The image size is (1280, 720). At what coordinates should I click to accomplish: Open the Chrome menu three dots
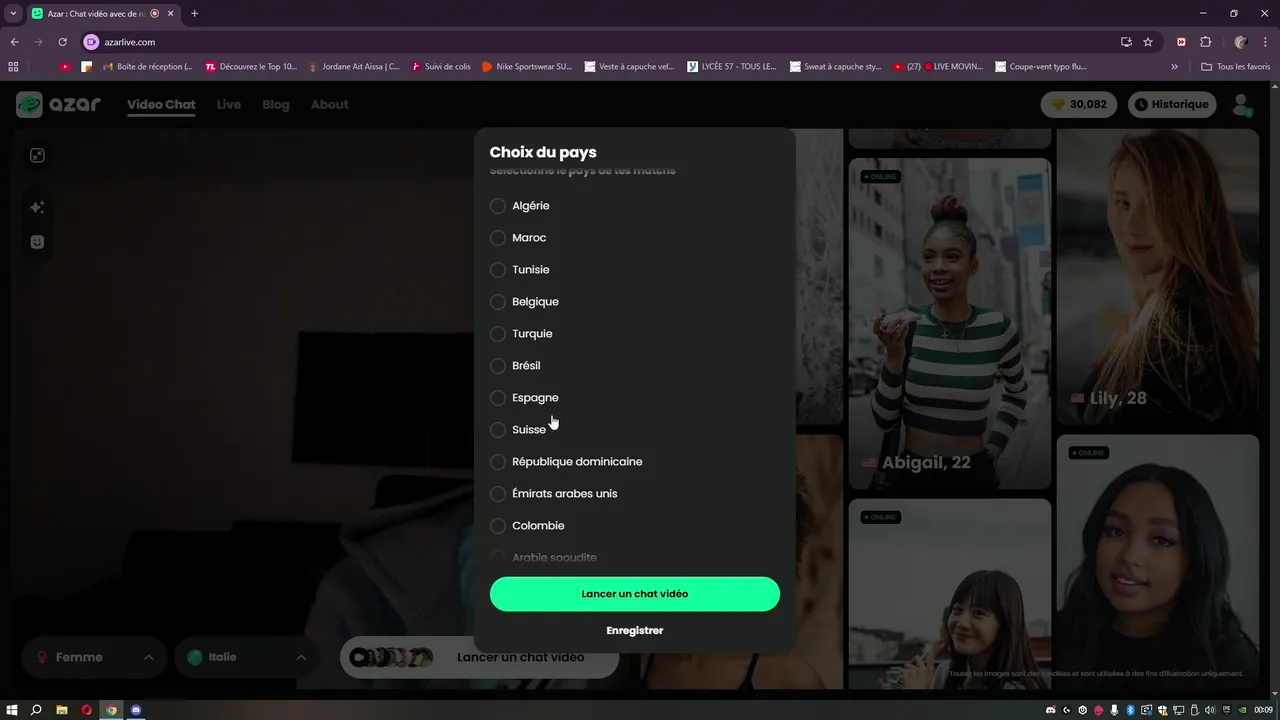pos(1266,42)
